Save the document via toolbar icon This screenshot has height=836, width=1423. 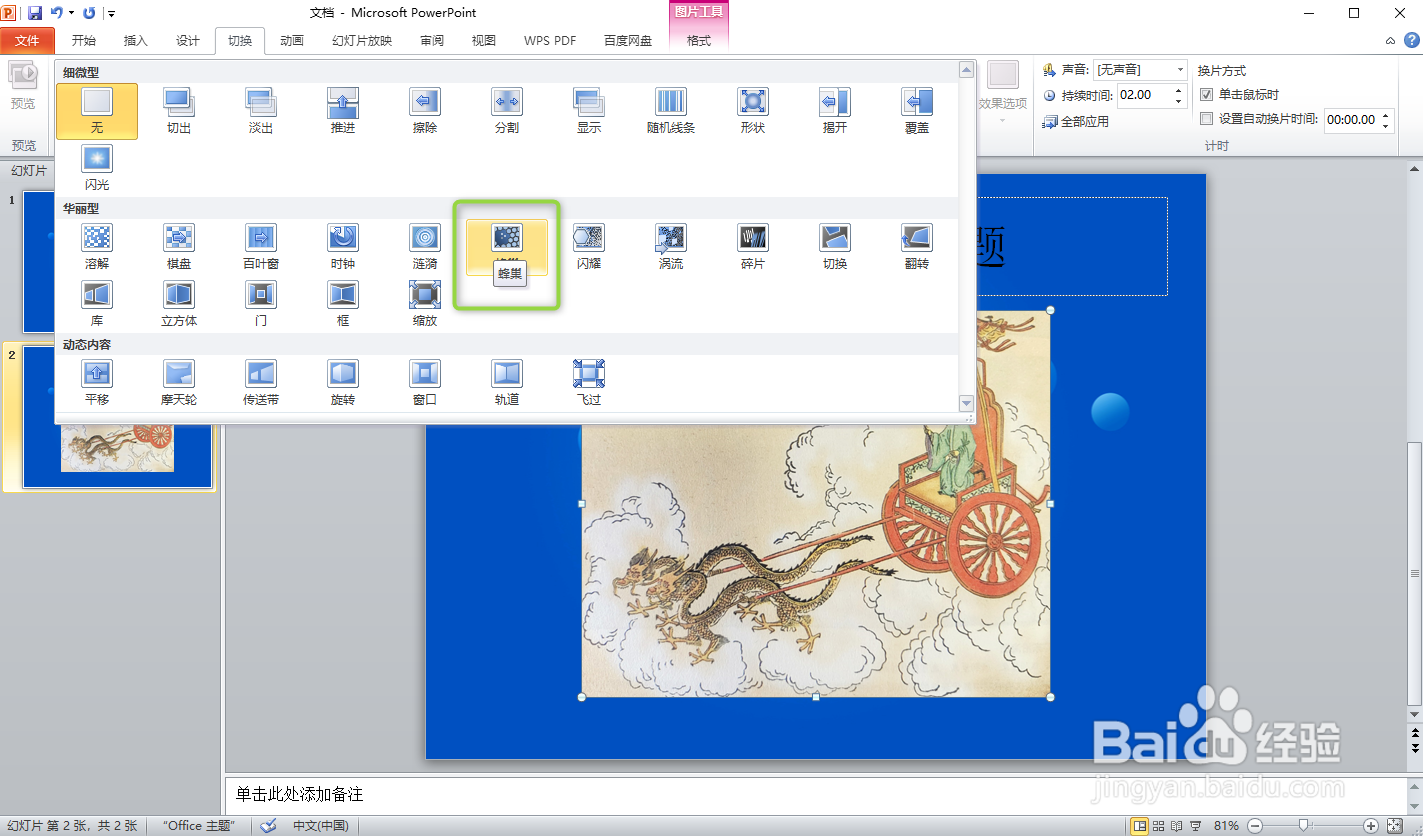pos(35,13)
